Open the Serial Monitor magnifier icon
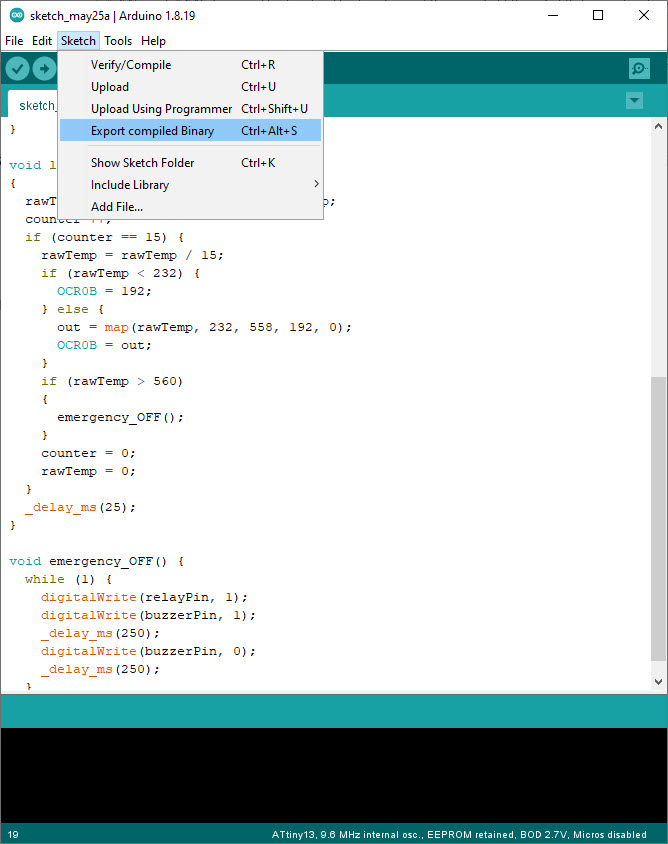This screenshot has width=668, height=844. coord(639,68)
